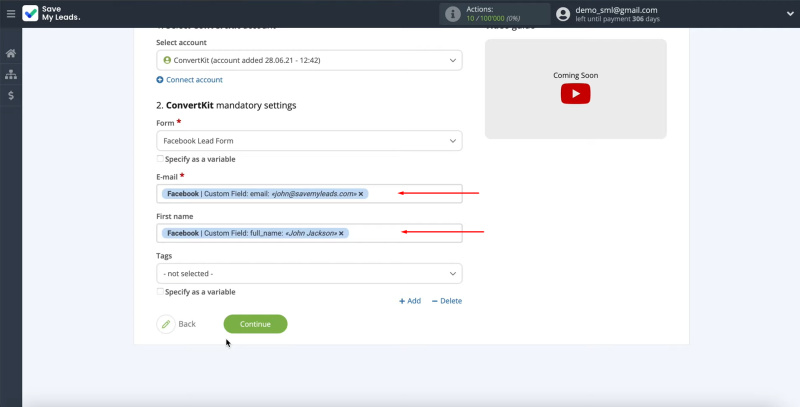The height and width of the screenshot is (407, 800).
Task: Click the user account avatar icon
Action: click(563, 14)
